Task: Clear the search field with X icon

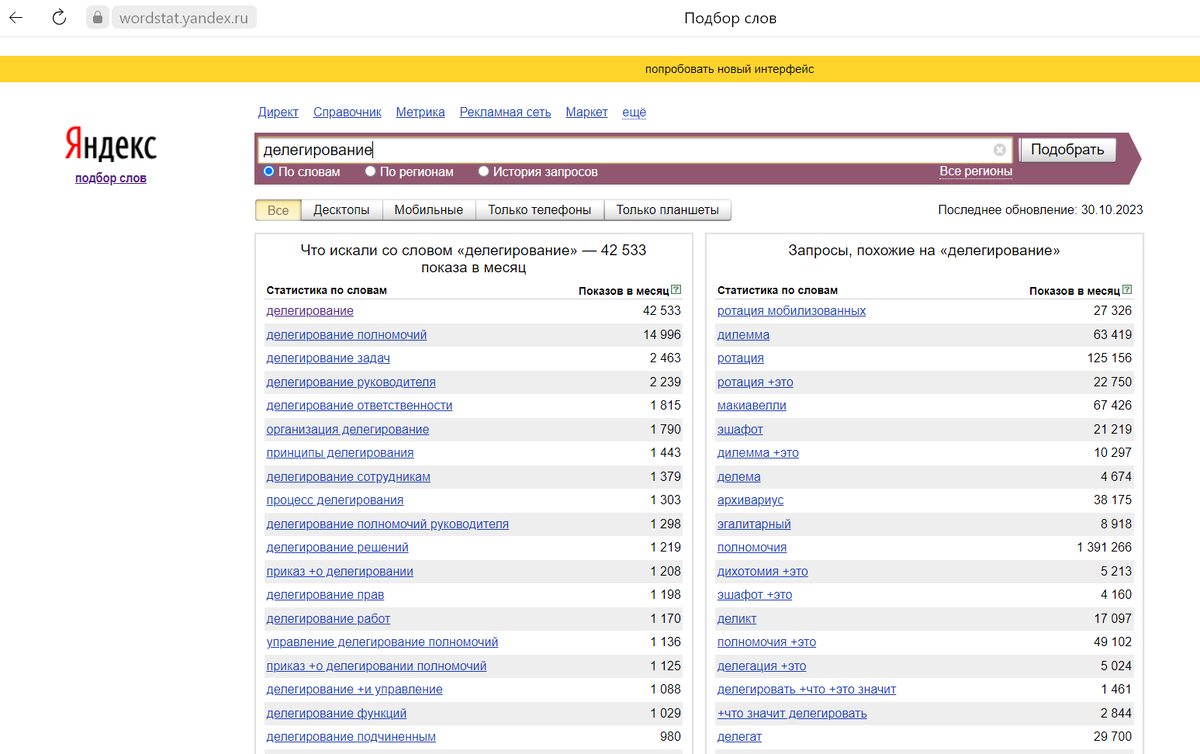Action: 1000,150
